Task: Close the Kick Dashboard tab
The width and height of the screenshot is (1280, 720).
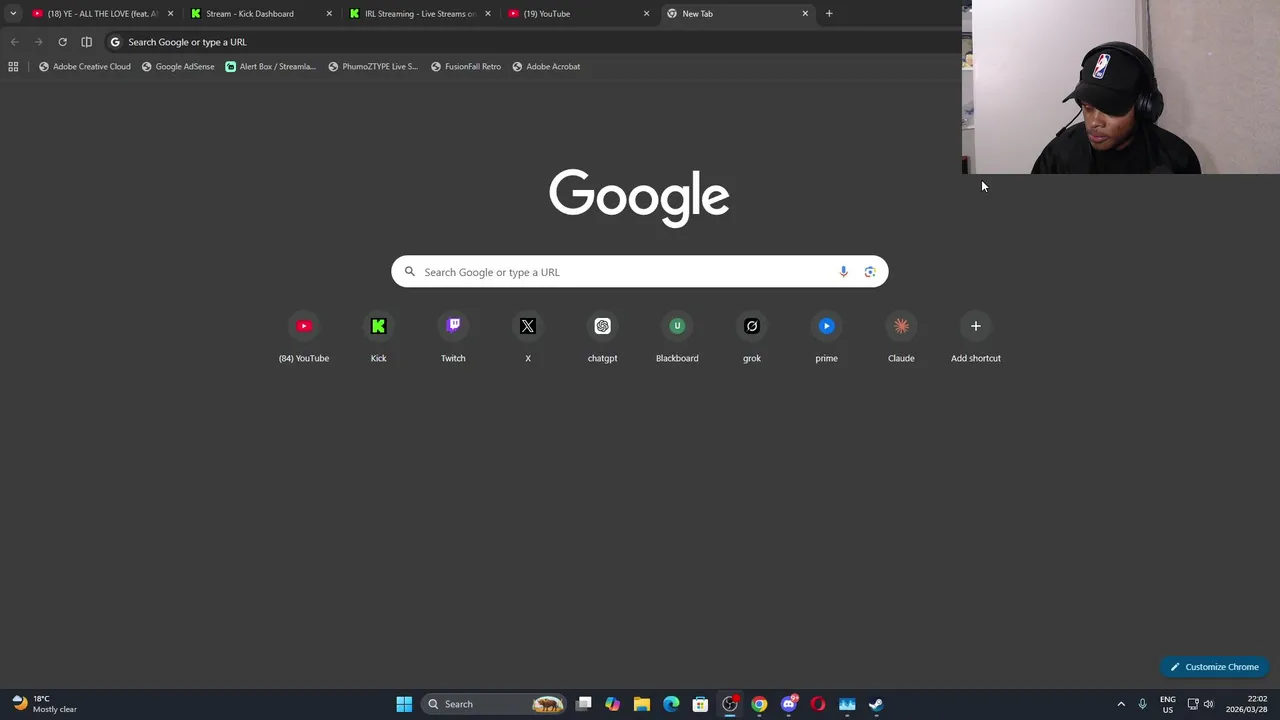Action: [329, 14]
